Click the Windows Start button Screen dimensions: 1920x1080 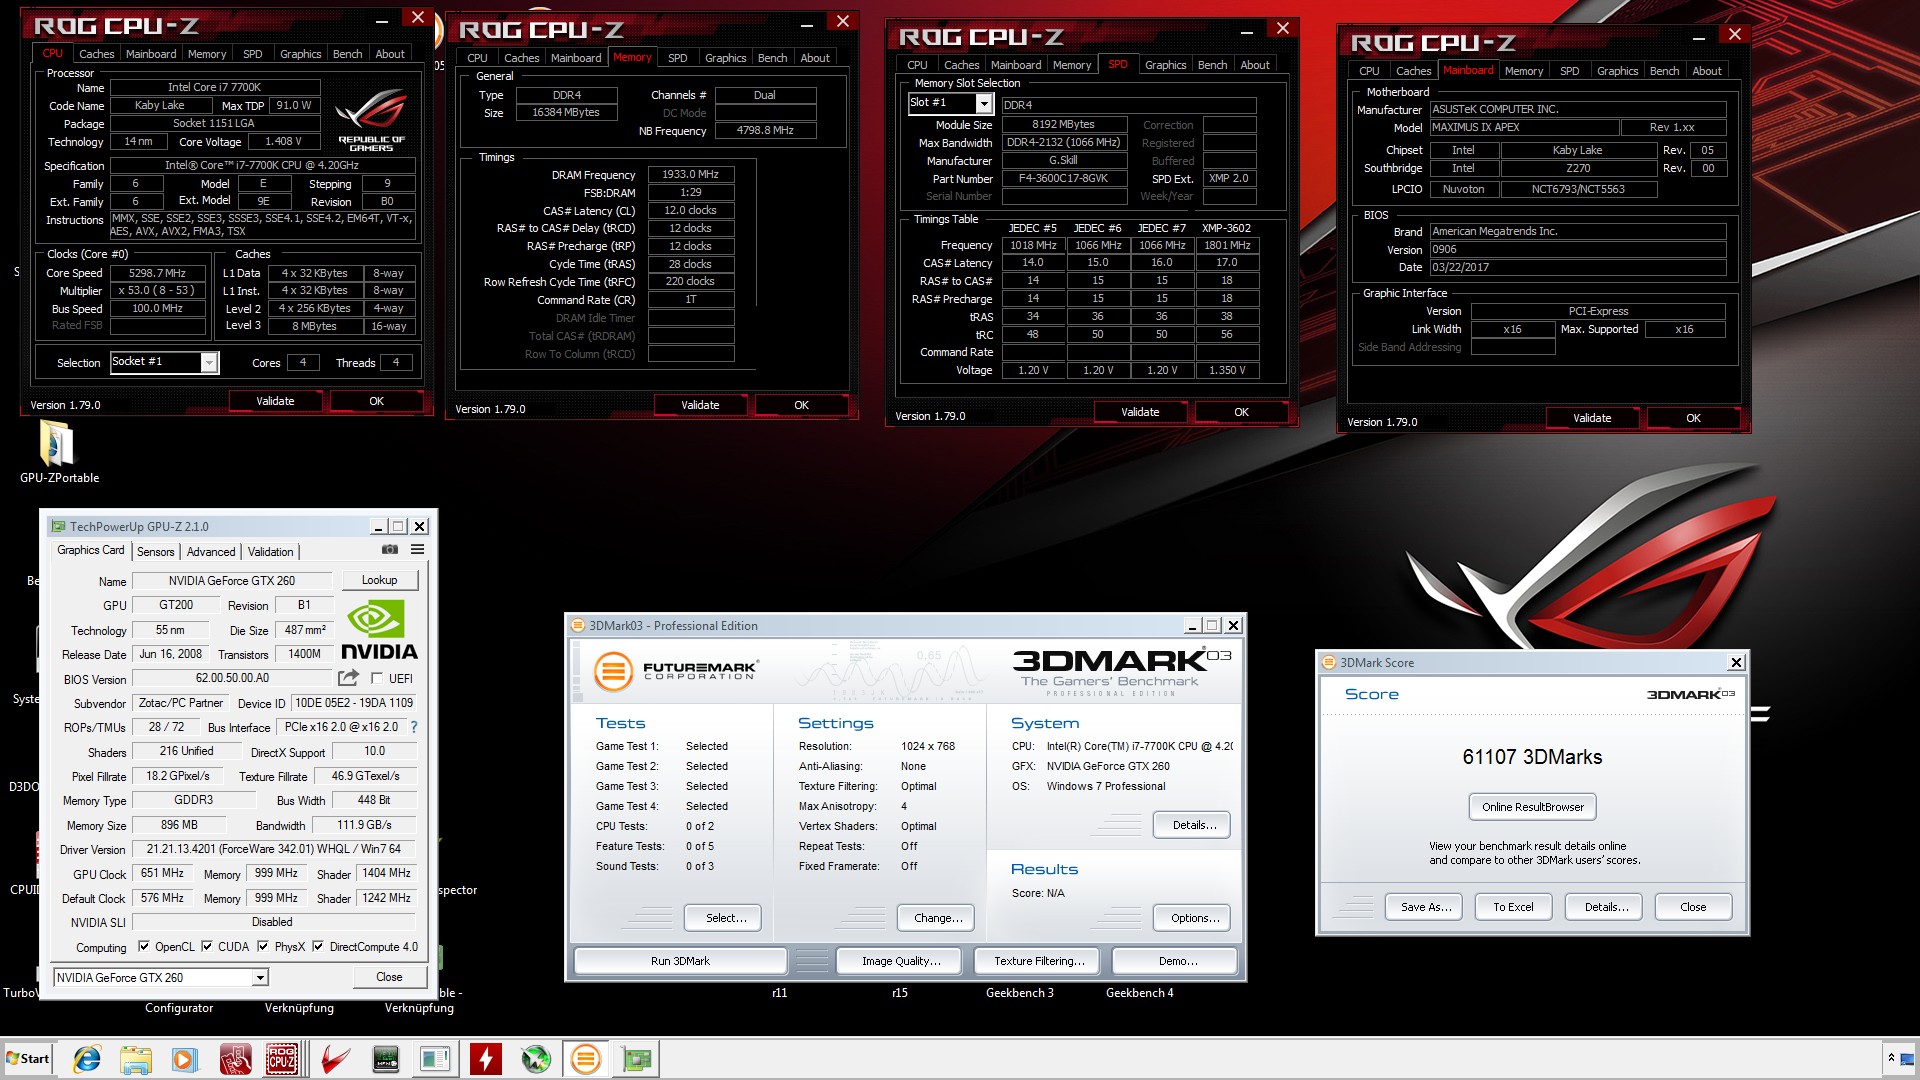(x=27, y=1059)
